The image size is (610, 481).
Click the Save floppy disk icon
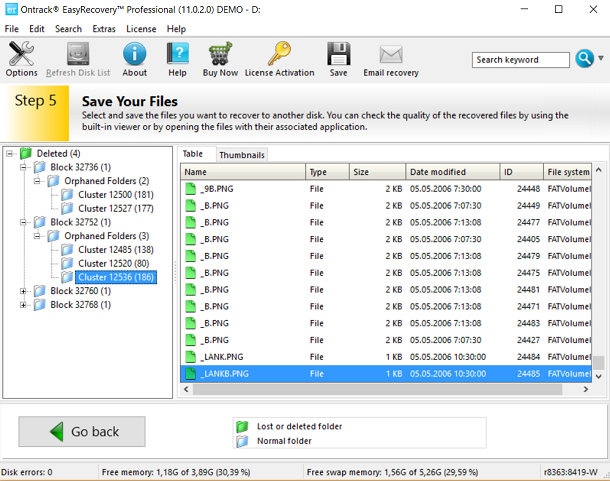pos(338,59)
